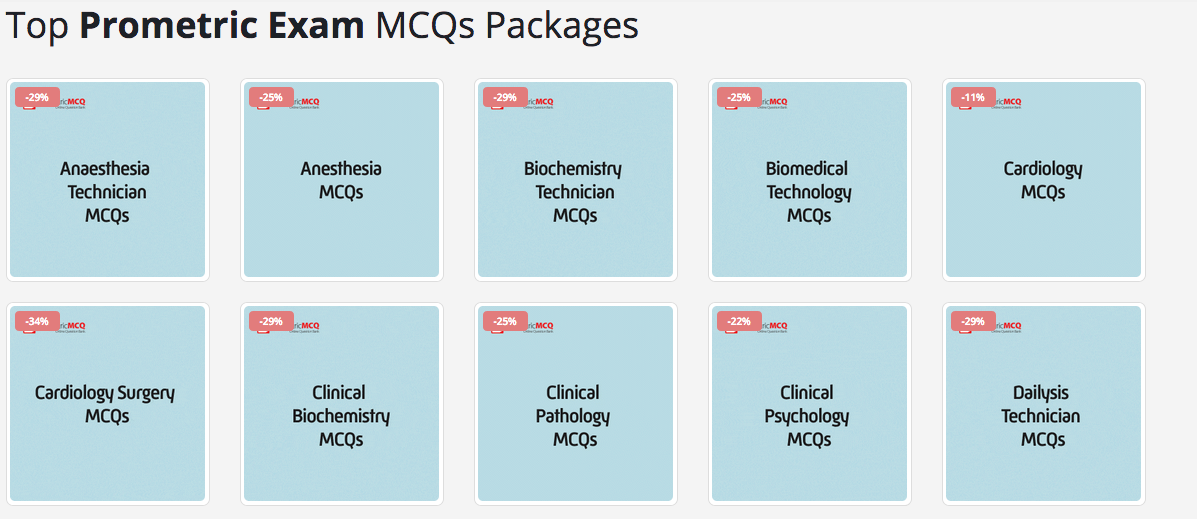
Task: Click -25% badge on Clinical Pathology card
Action: pos(505,321)
